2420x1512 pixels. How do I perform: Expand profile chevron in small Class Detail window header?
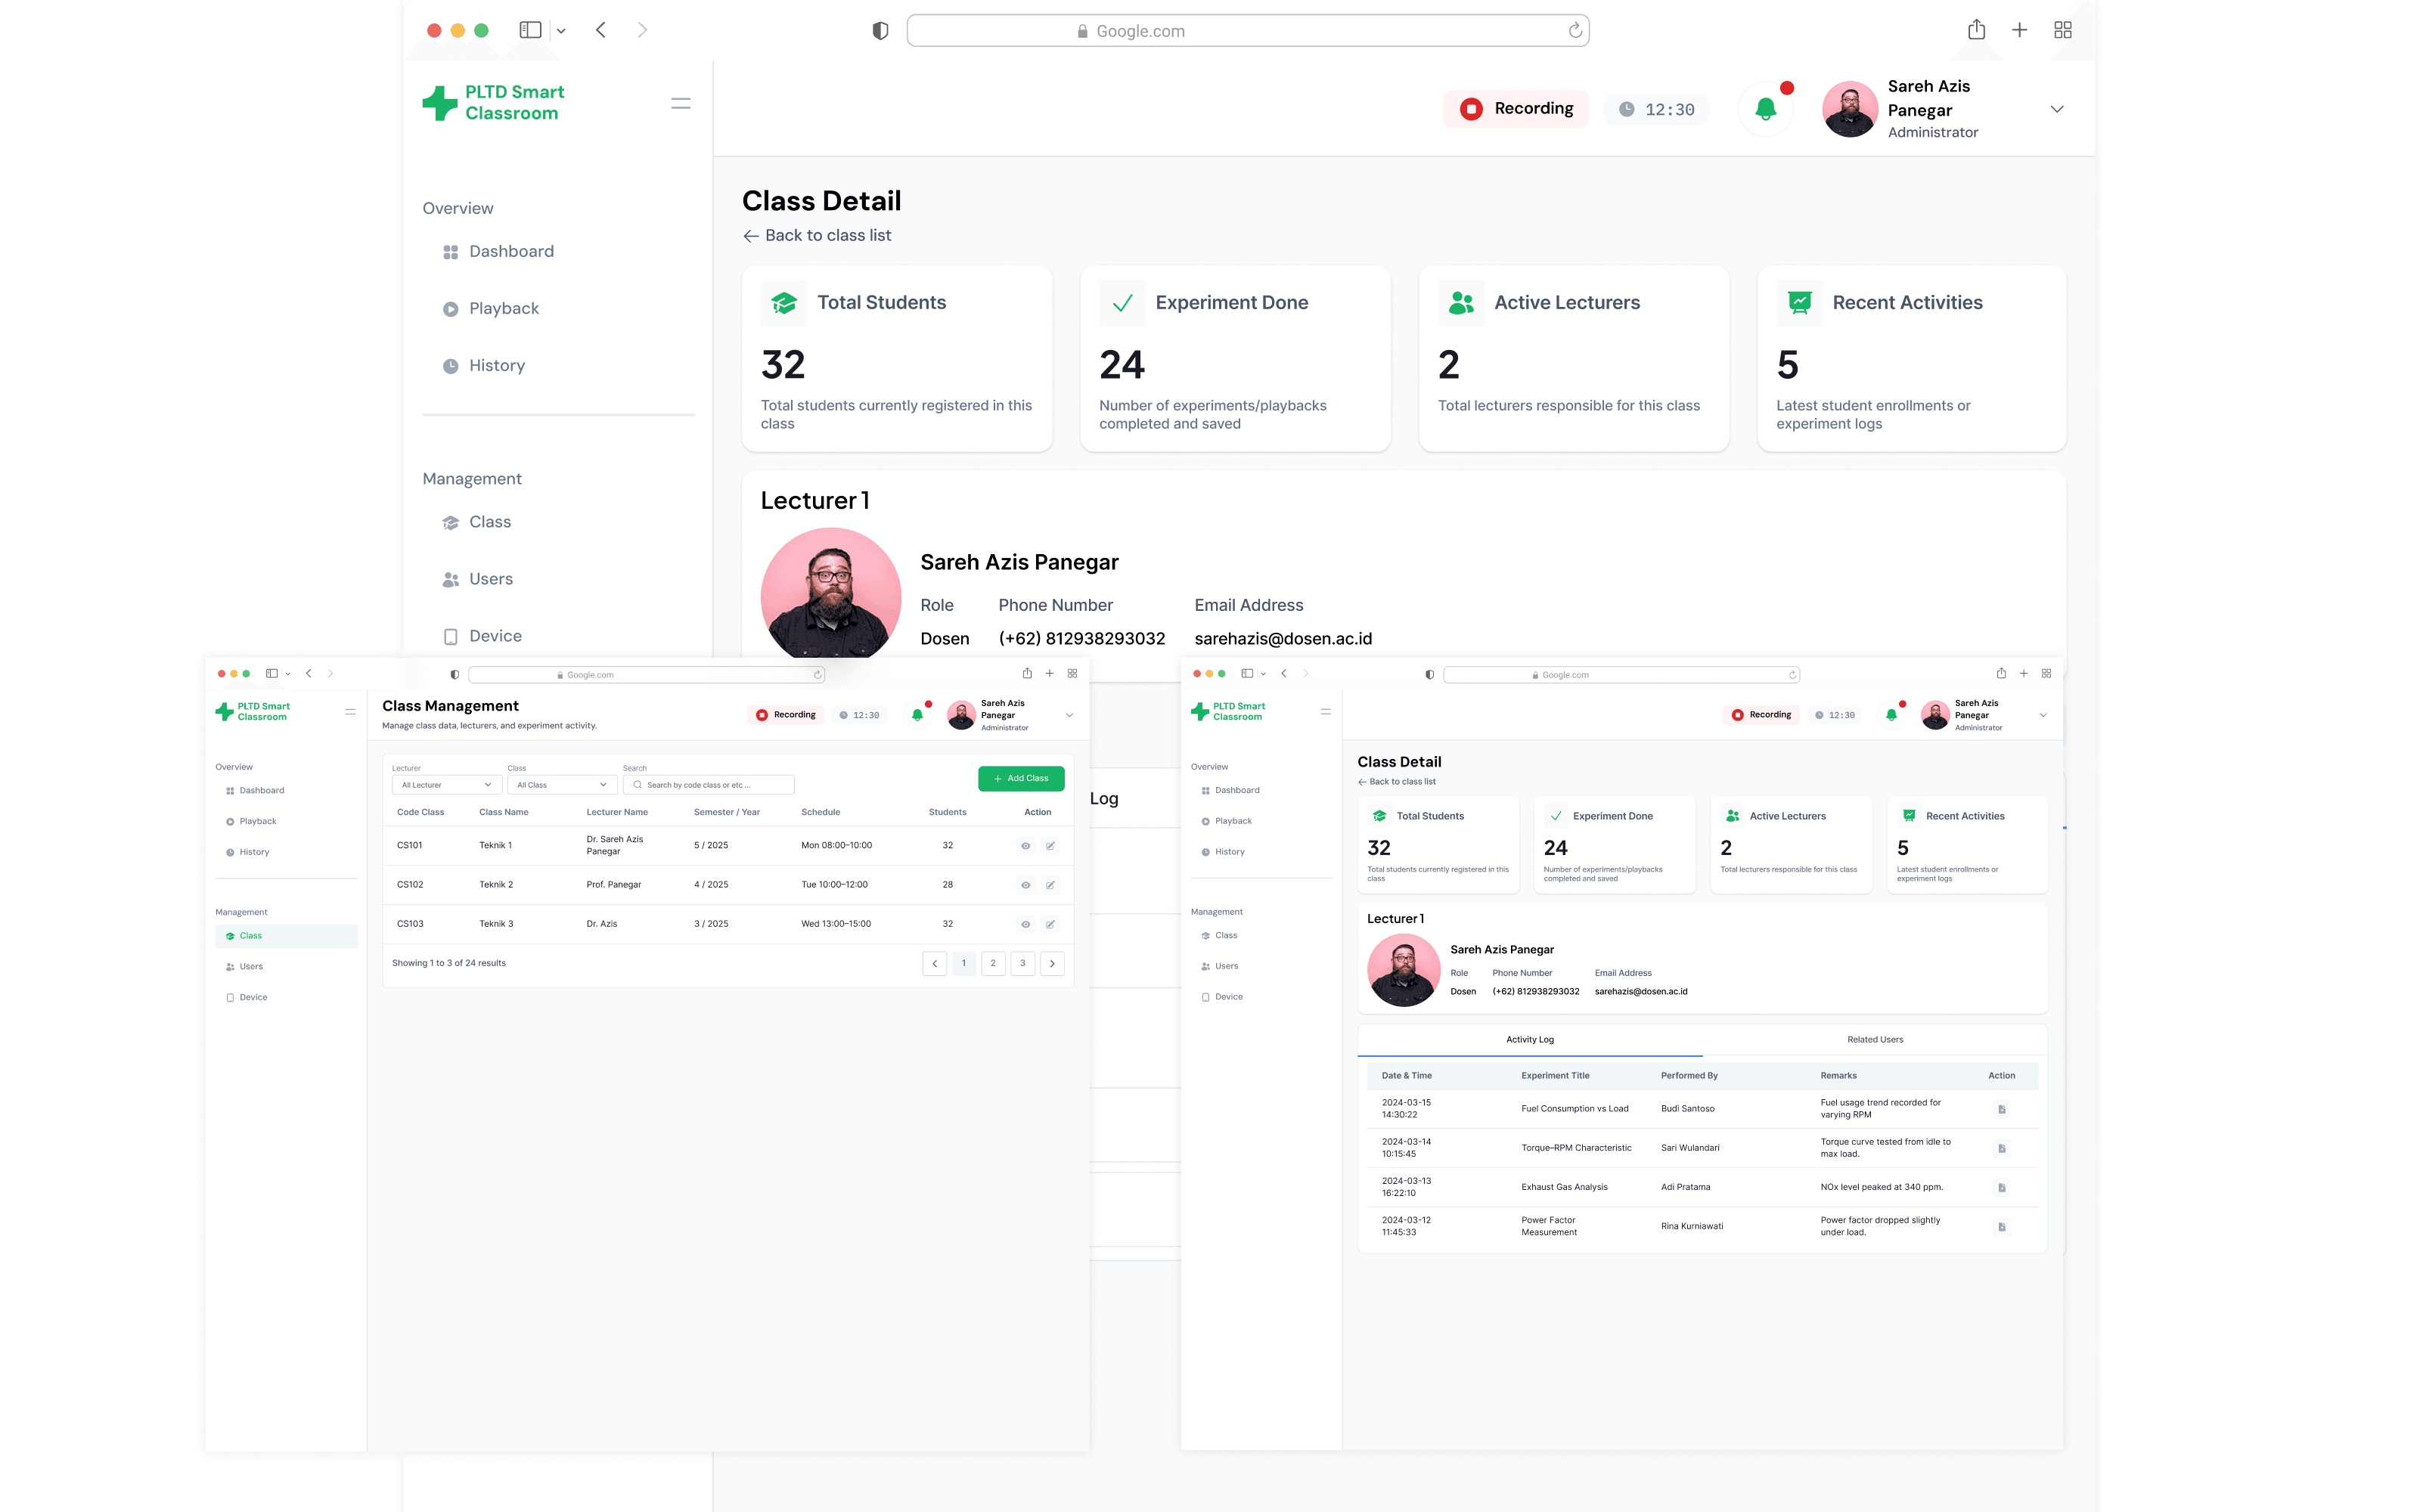pyautogui.click(x=2043, y=715)
